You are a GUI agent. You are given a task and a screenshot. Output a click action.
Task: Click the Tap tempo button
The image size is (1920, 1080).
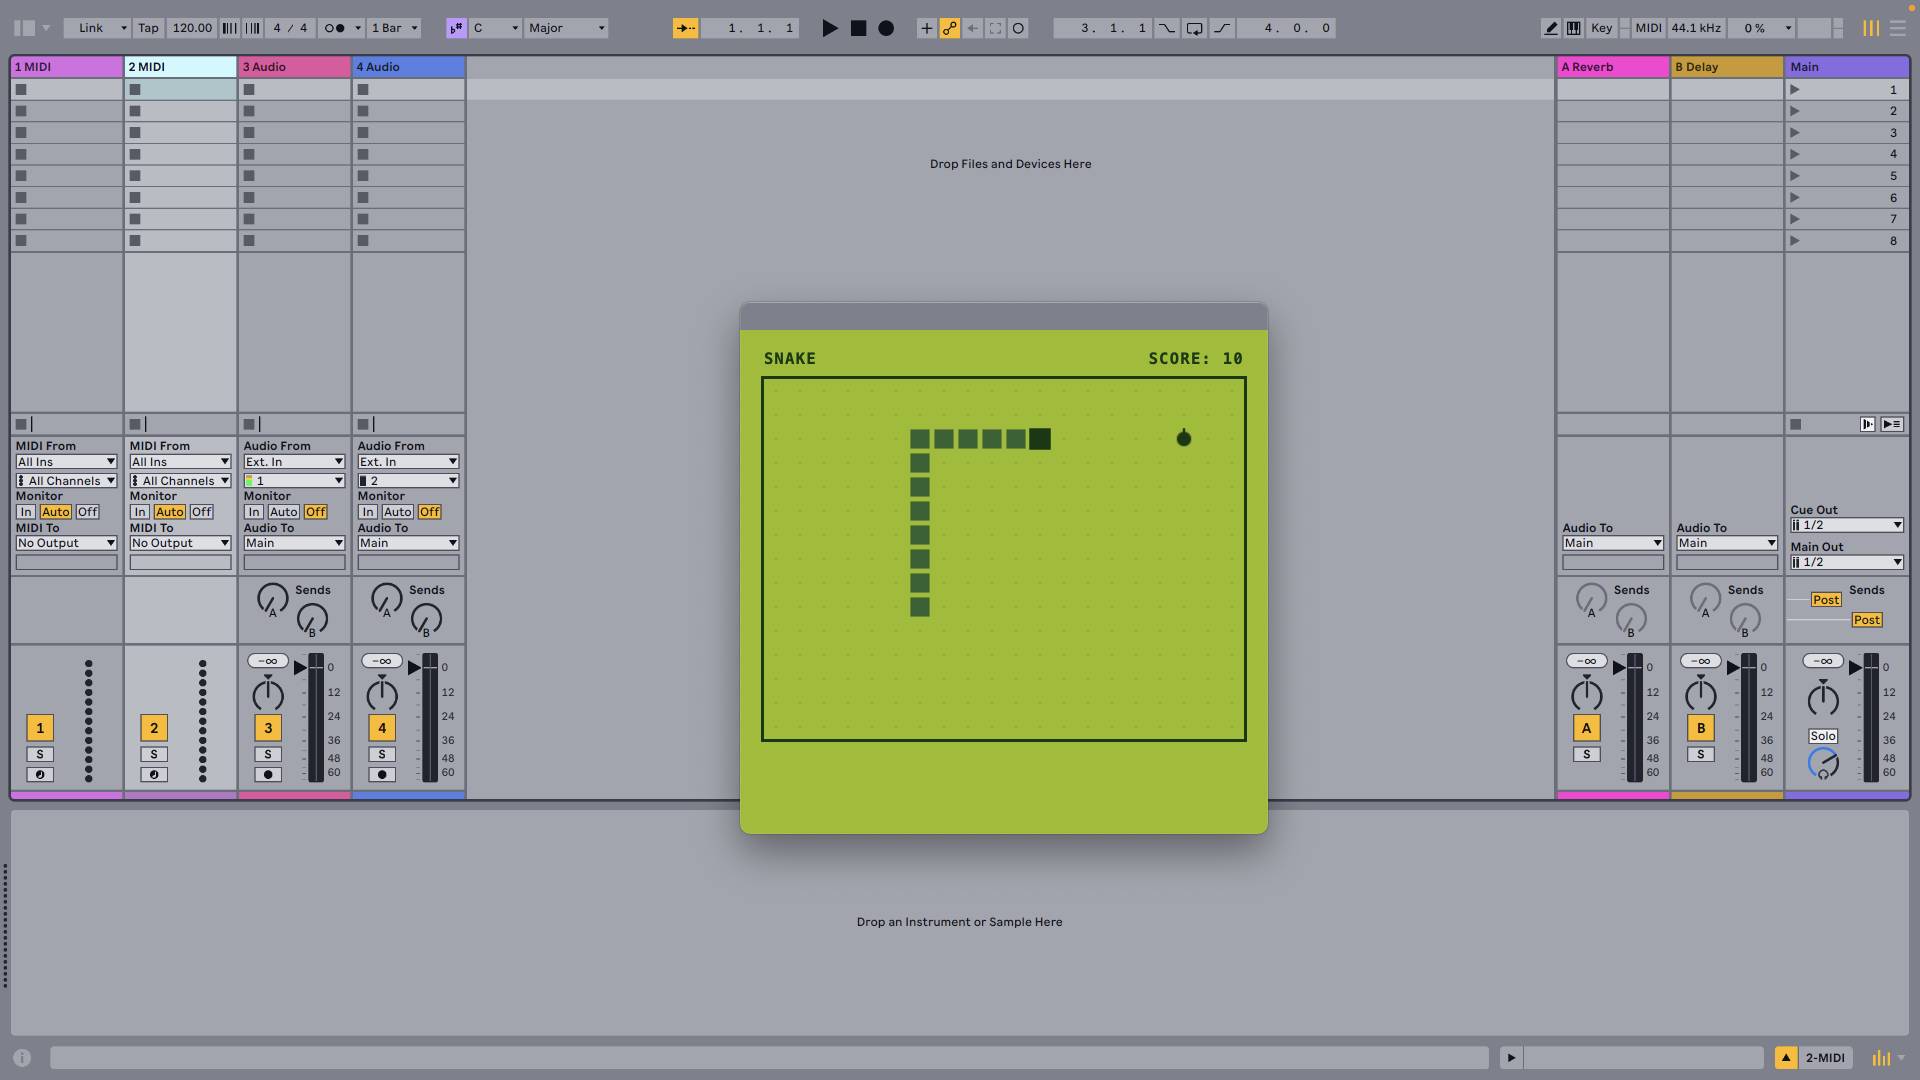148,28
